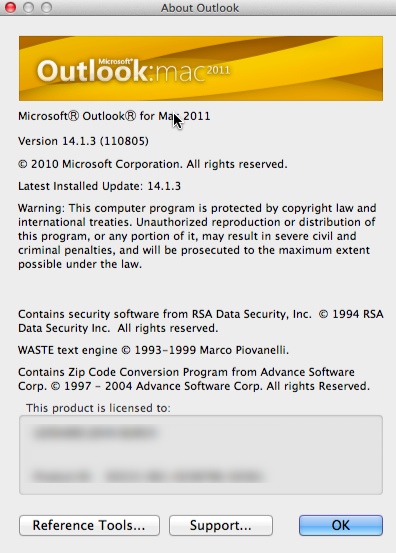Open the Support... dialog

(x=221, y=525)
